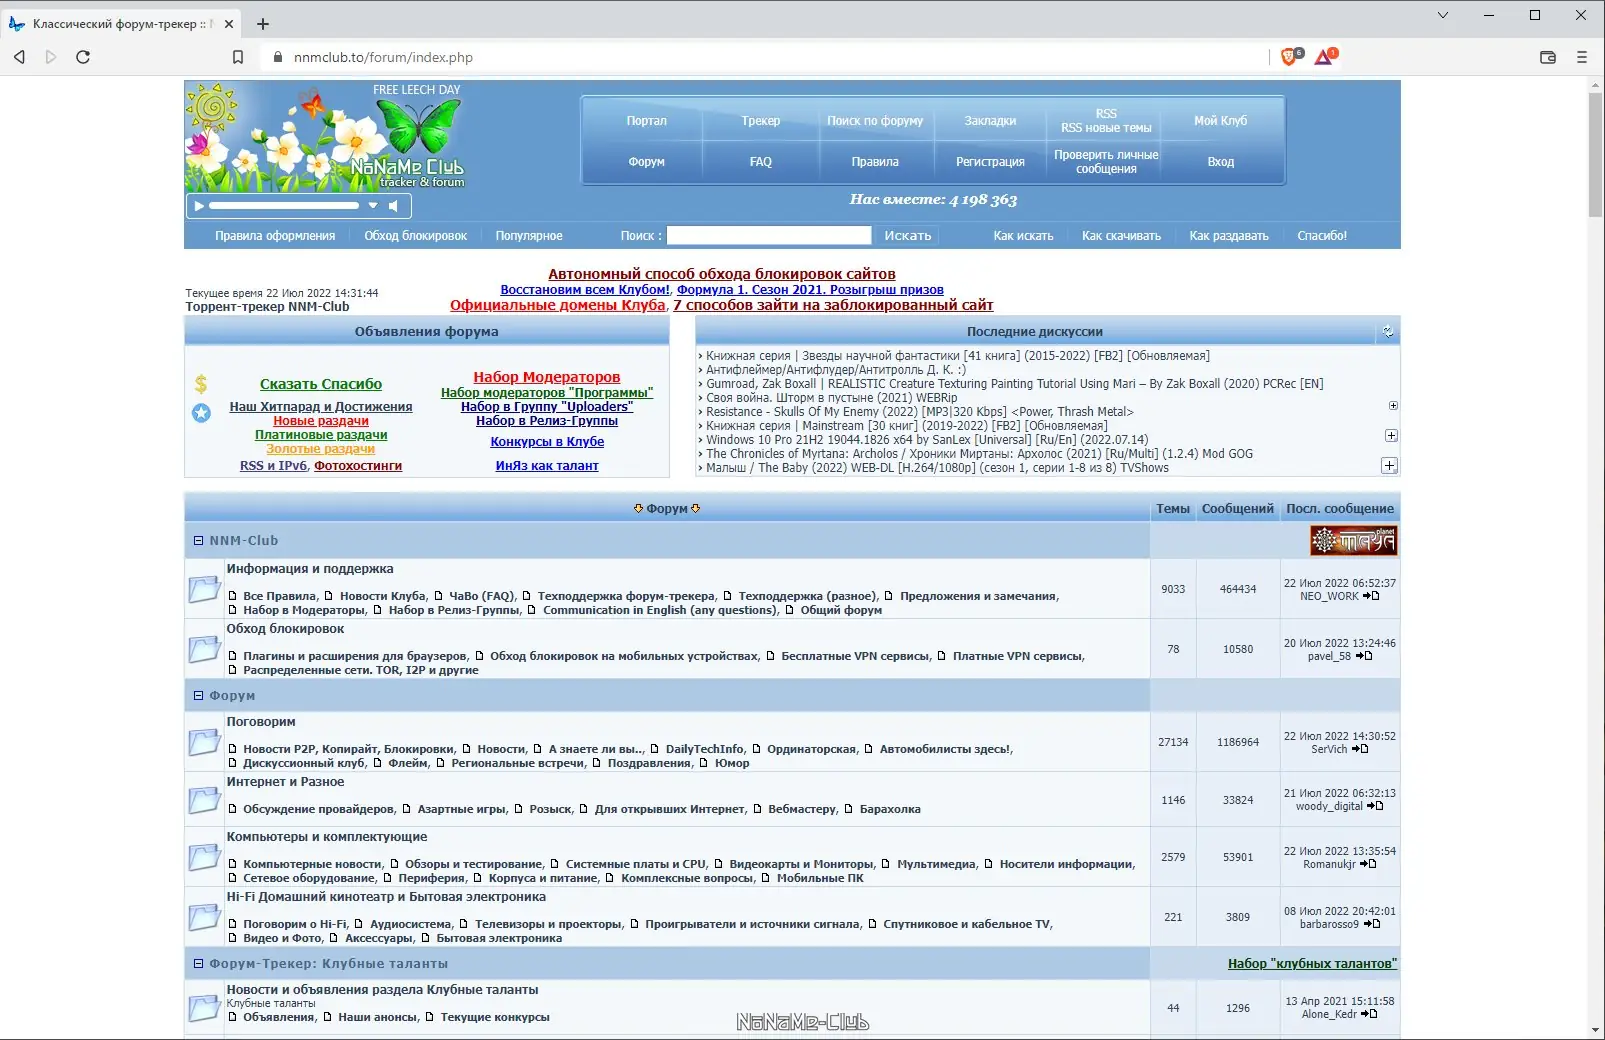
Task: Click the medium plus button in discussions
Action: tap(1391, 436)
